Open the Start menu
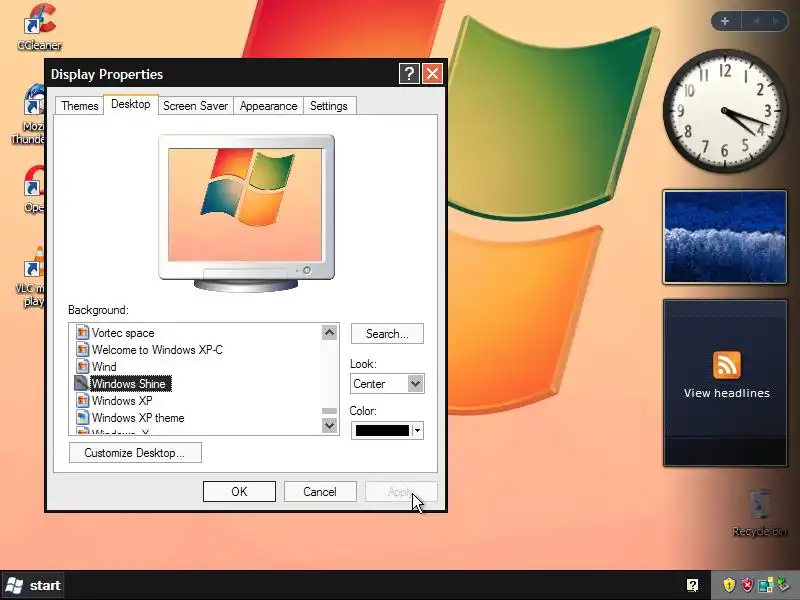The image size is (800, 600). click(34, 585)
